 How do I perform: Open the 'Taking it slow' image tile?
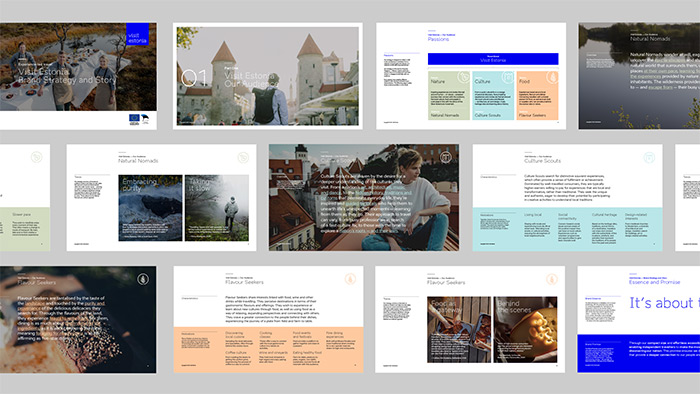[x=217, y=208]
